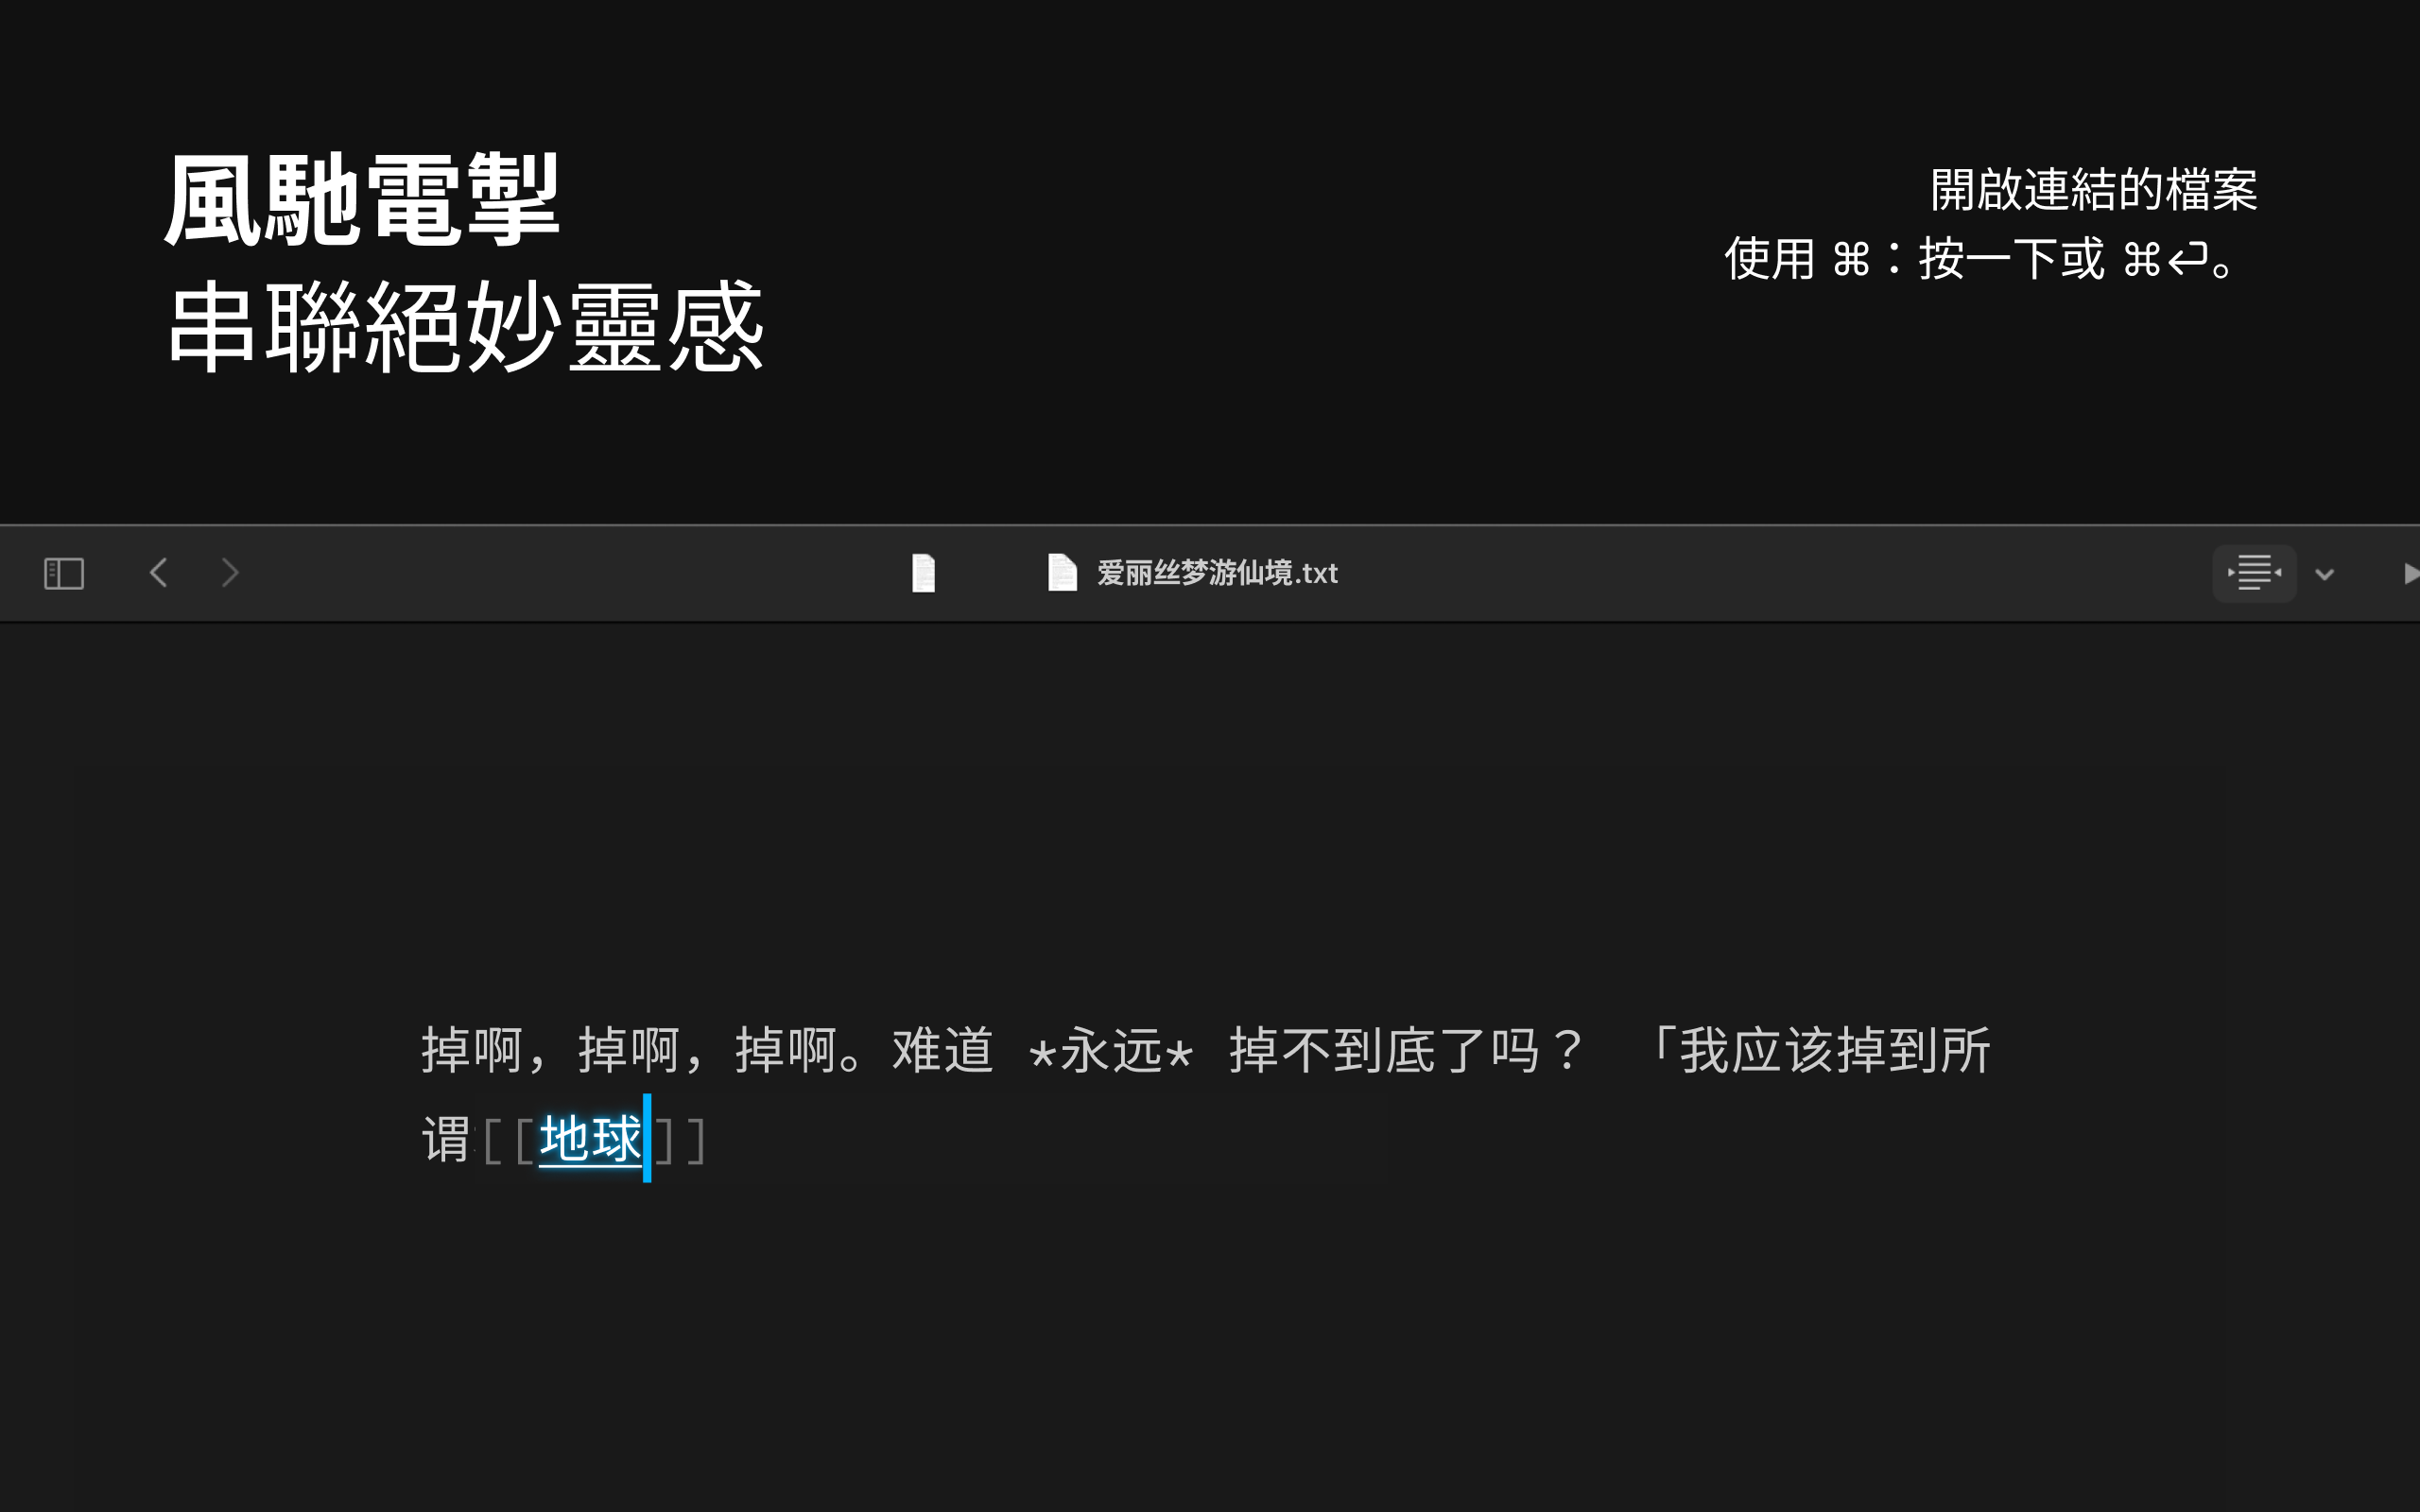
Task: Click the 串聯絕妙靈感 subtitle
Action: pos(465,326)
